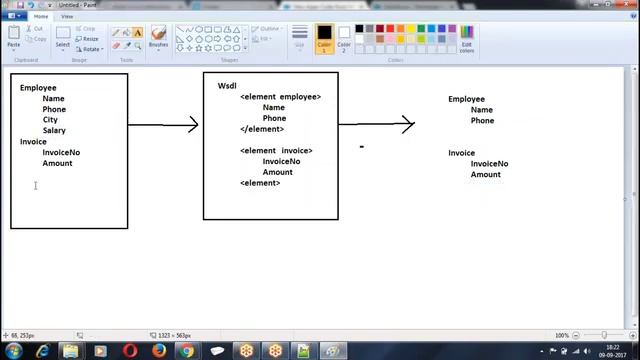Choose the Five-point star shape
The image size is (640, 360).
click(199, 48)
